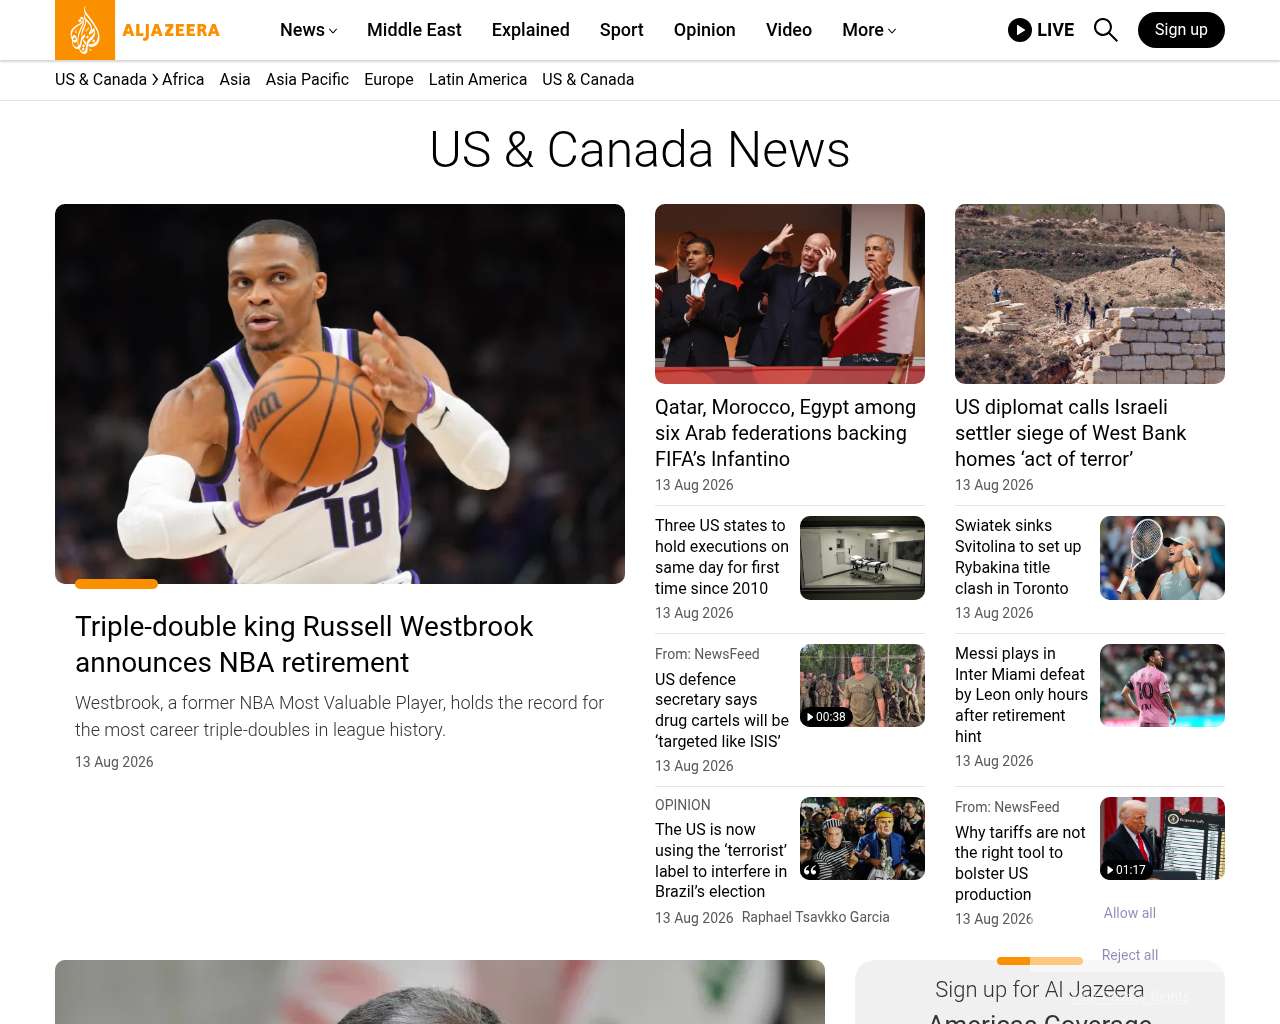The width and height of the screenshot is (1280, 1024).
Task: Open the Middle East section
Action: click(x=414, y=30)
